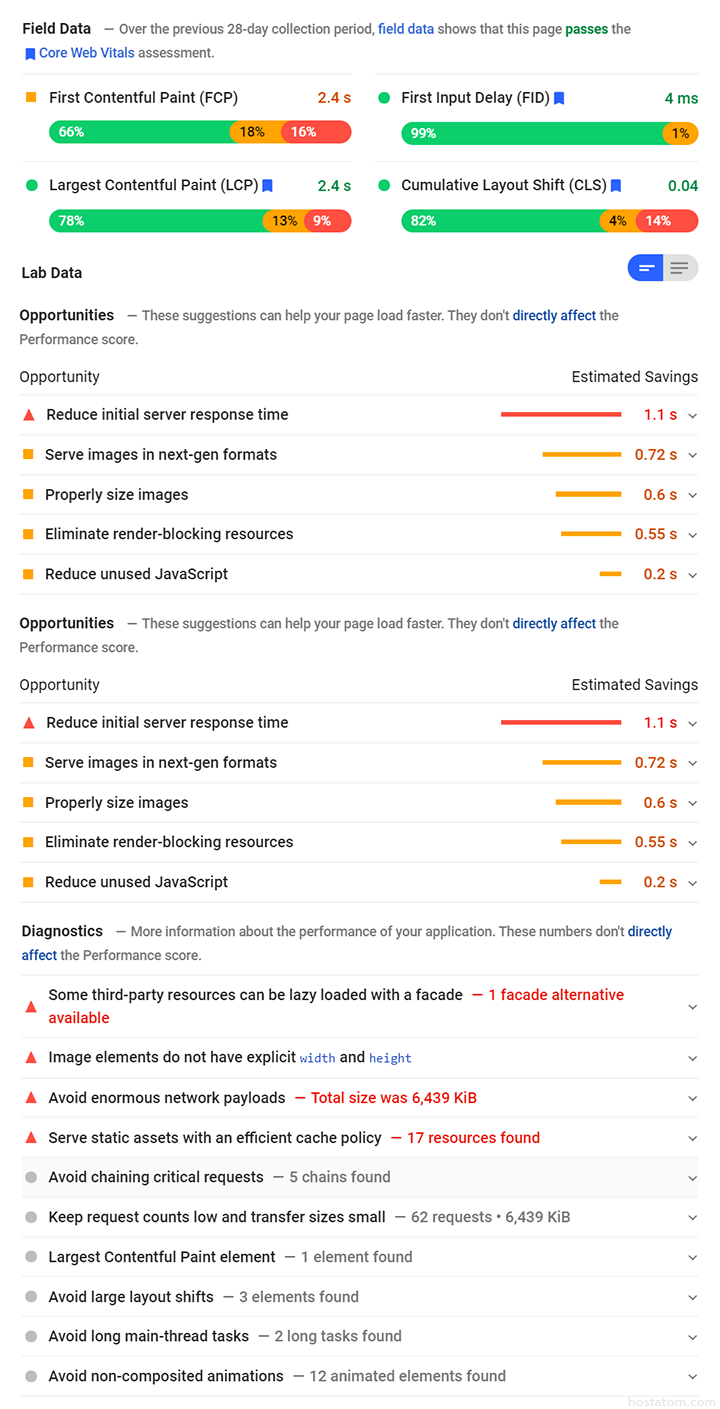Switch to the gray expanded view toggle in Lab Data
The width and height of the screenshot is (720, 1409).
(x=680, y=268)
